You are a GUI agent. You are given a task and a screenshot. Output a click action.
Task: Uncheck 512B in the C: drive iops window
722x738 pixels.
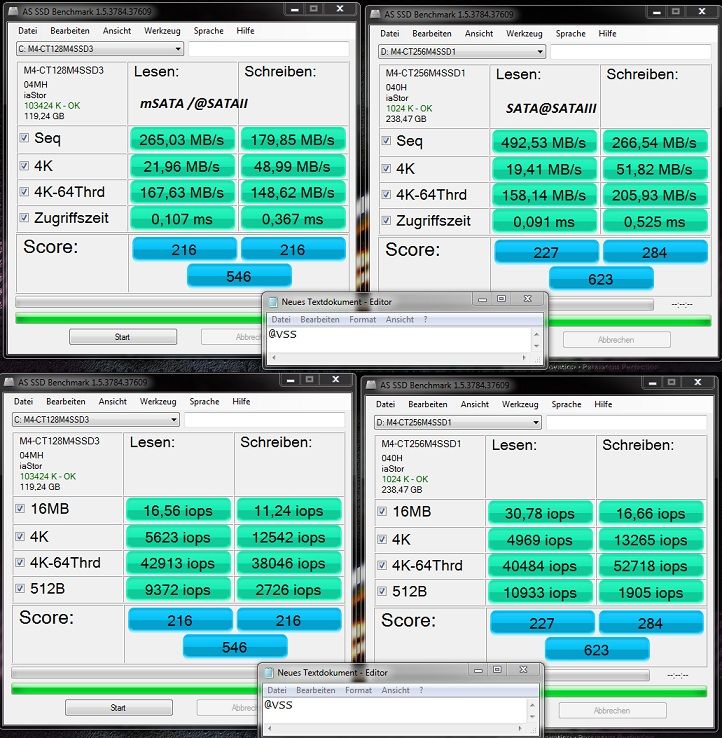20,588
